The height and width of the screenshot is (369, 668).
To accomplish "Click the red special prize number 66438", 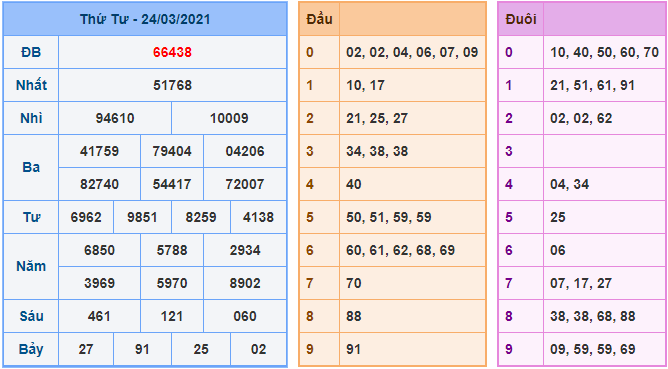I will [x=172, y=52].
